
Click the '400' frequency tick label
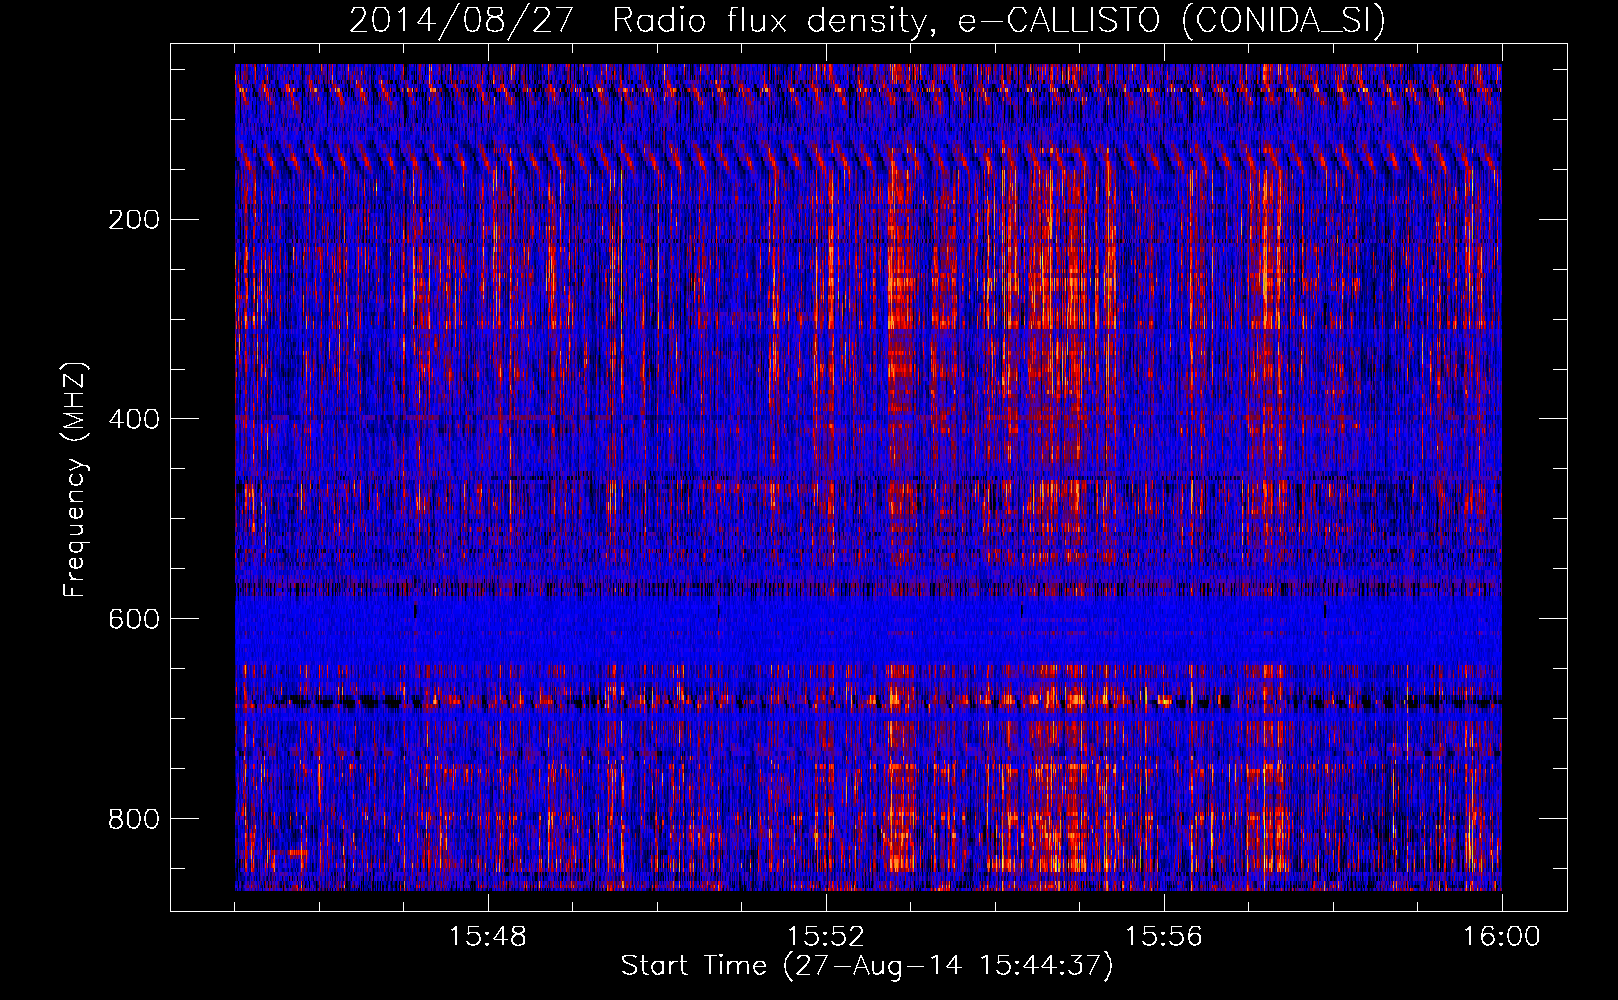tap(133, 419)
